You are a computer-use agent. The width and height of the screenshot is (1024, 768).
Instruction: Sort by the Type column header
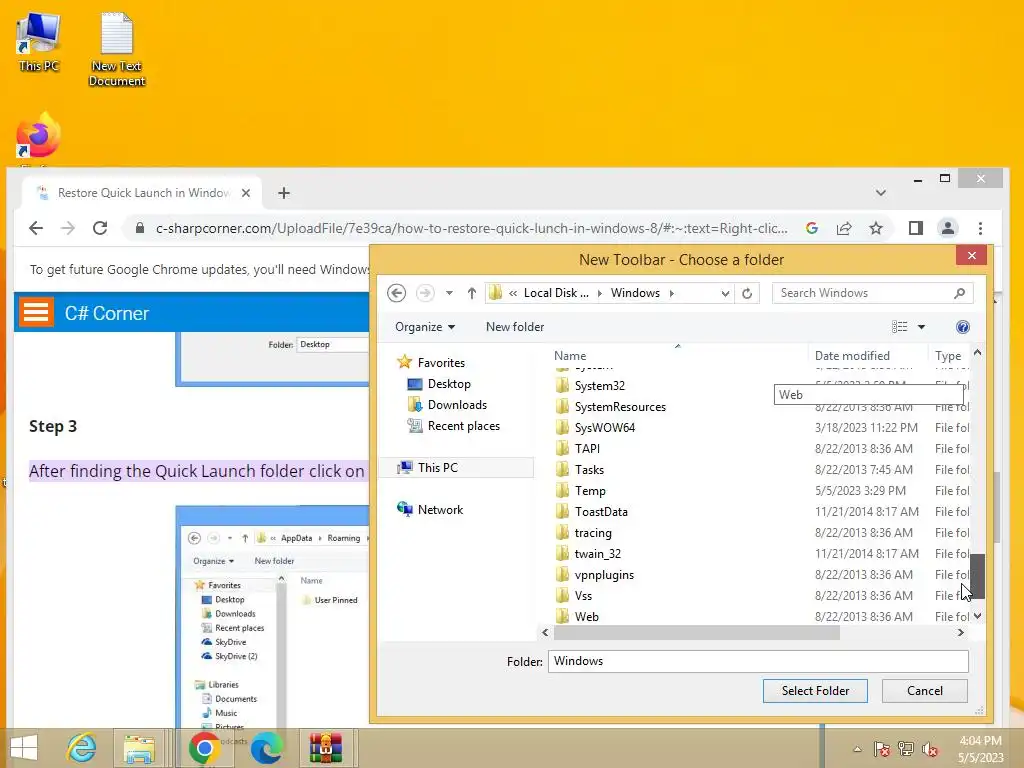point(948,356)
